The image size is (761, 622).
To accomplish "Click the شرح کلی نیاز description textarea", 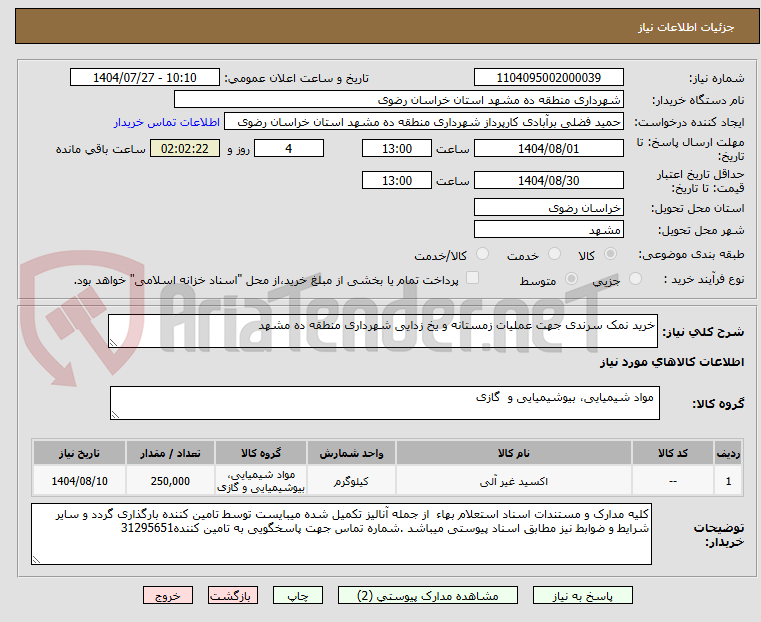I will coord(383,331).
